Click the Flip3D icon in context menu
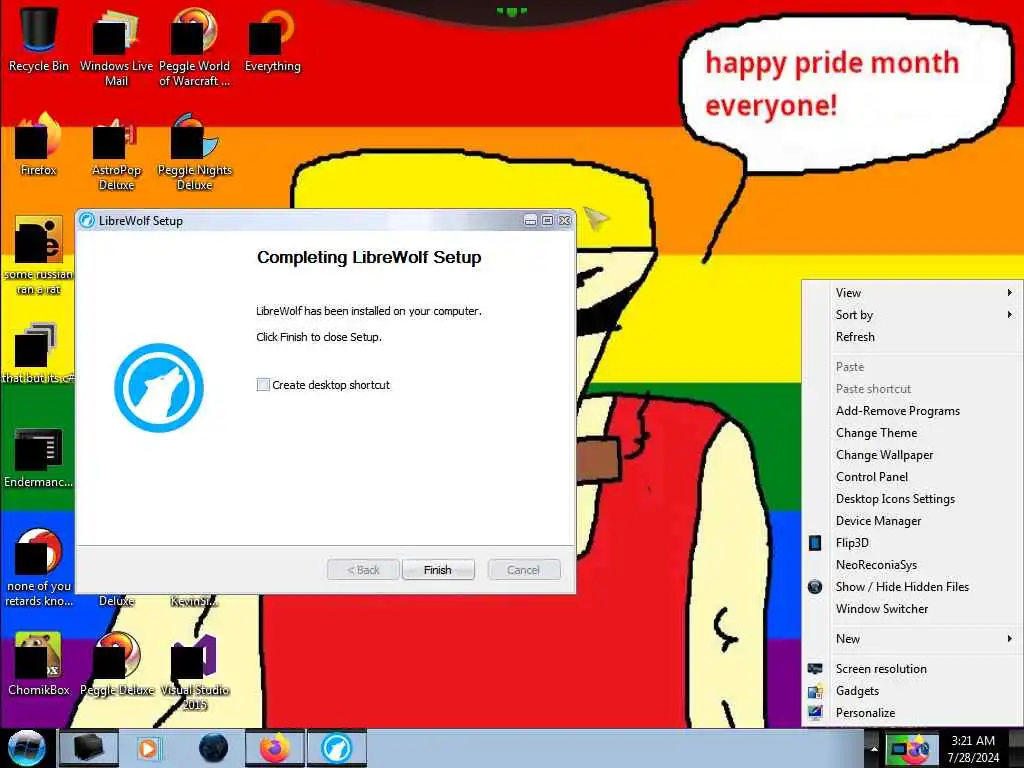The height and width of the screenshot is (768, 1024). [815, 543]
